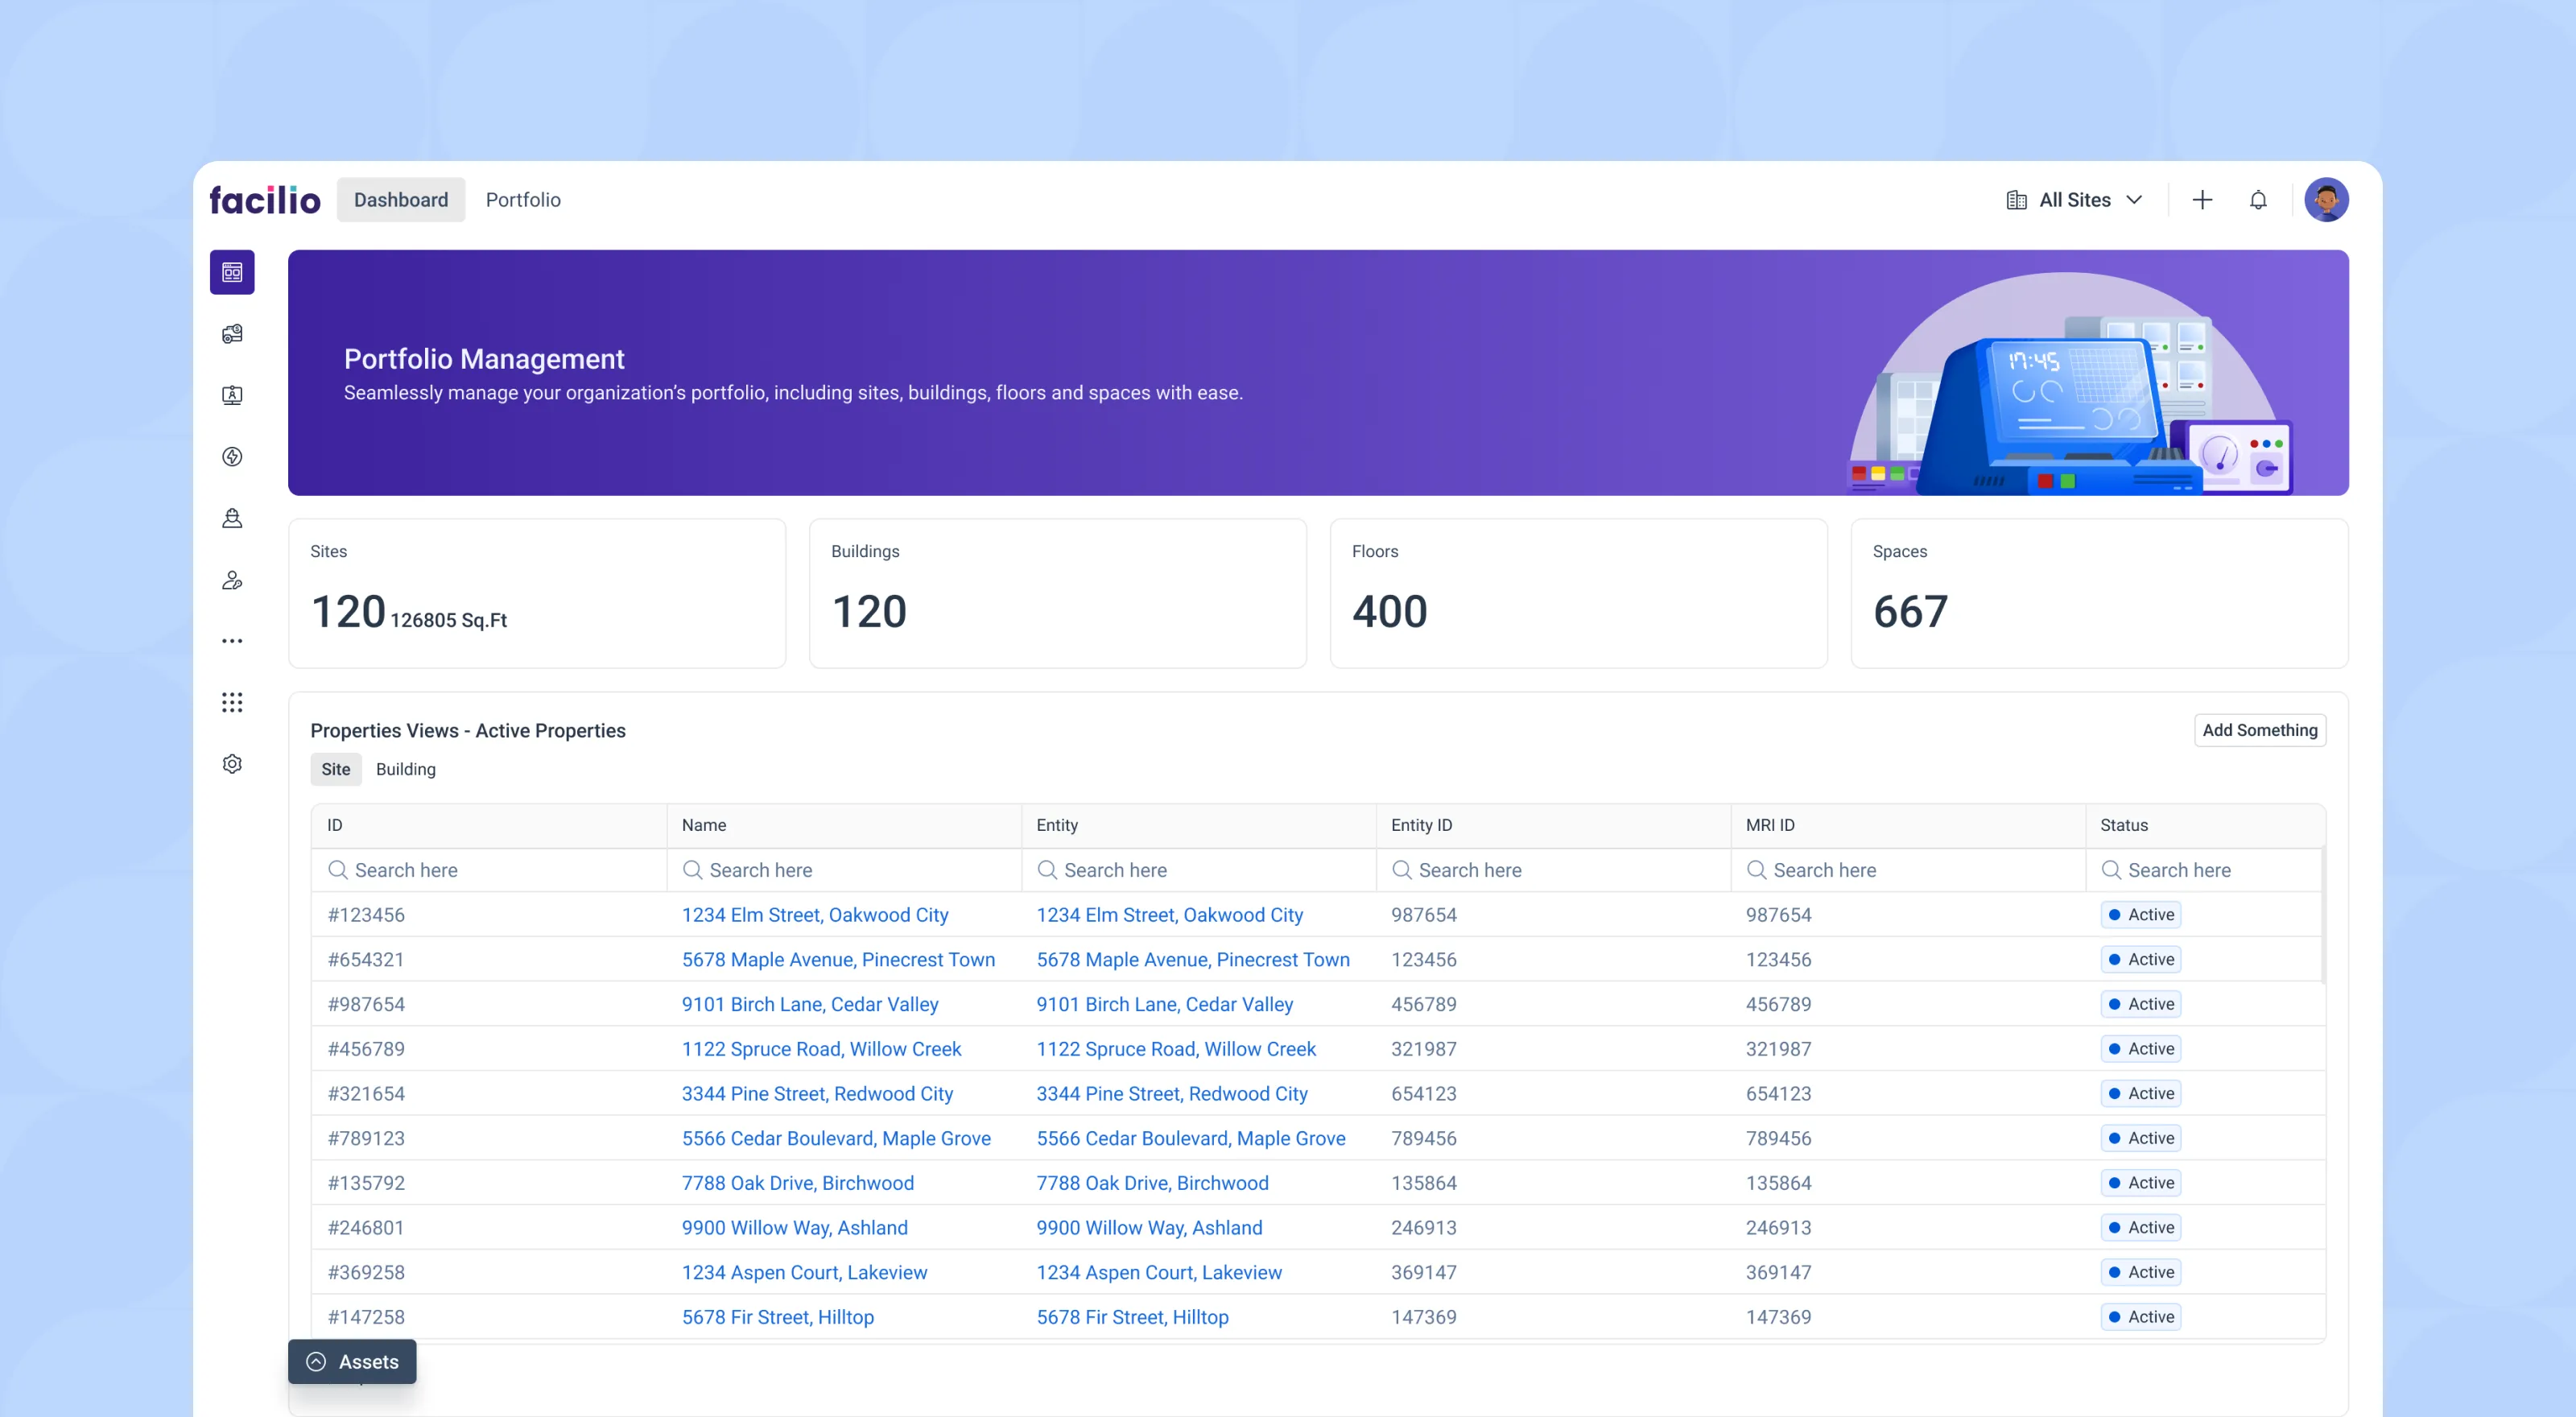Image resolution: width=2576 pixels, height=1417 pixels.
Task: Click the three-dots more sidebar icon
Action: pos(232,641)
